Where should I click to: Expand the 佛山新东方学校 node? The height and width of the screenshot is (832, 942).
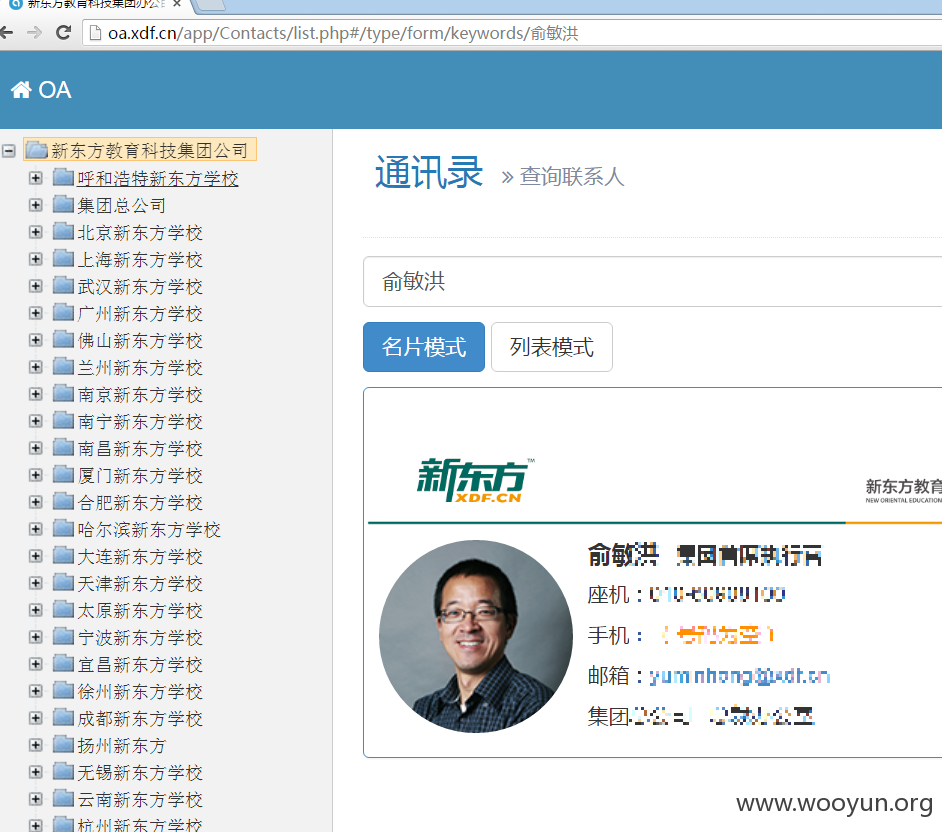(x=35, y=340)
